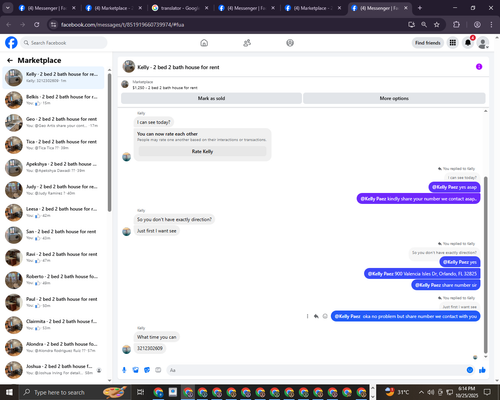Click More options button

tap(394, 98)
